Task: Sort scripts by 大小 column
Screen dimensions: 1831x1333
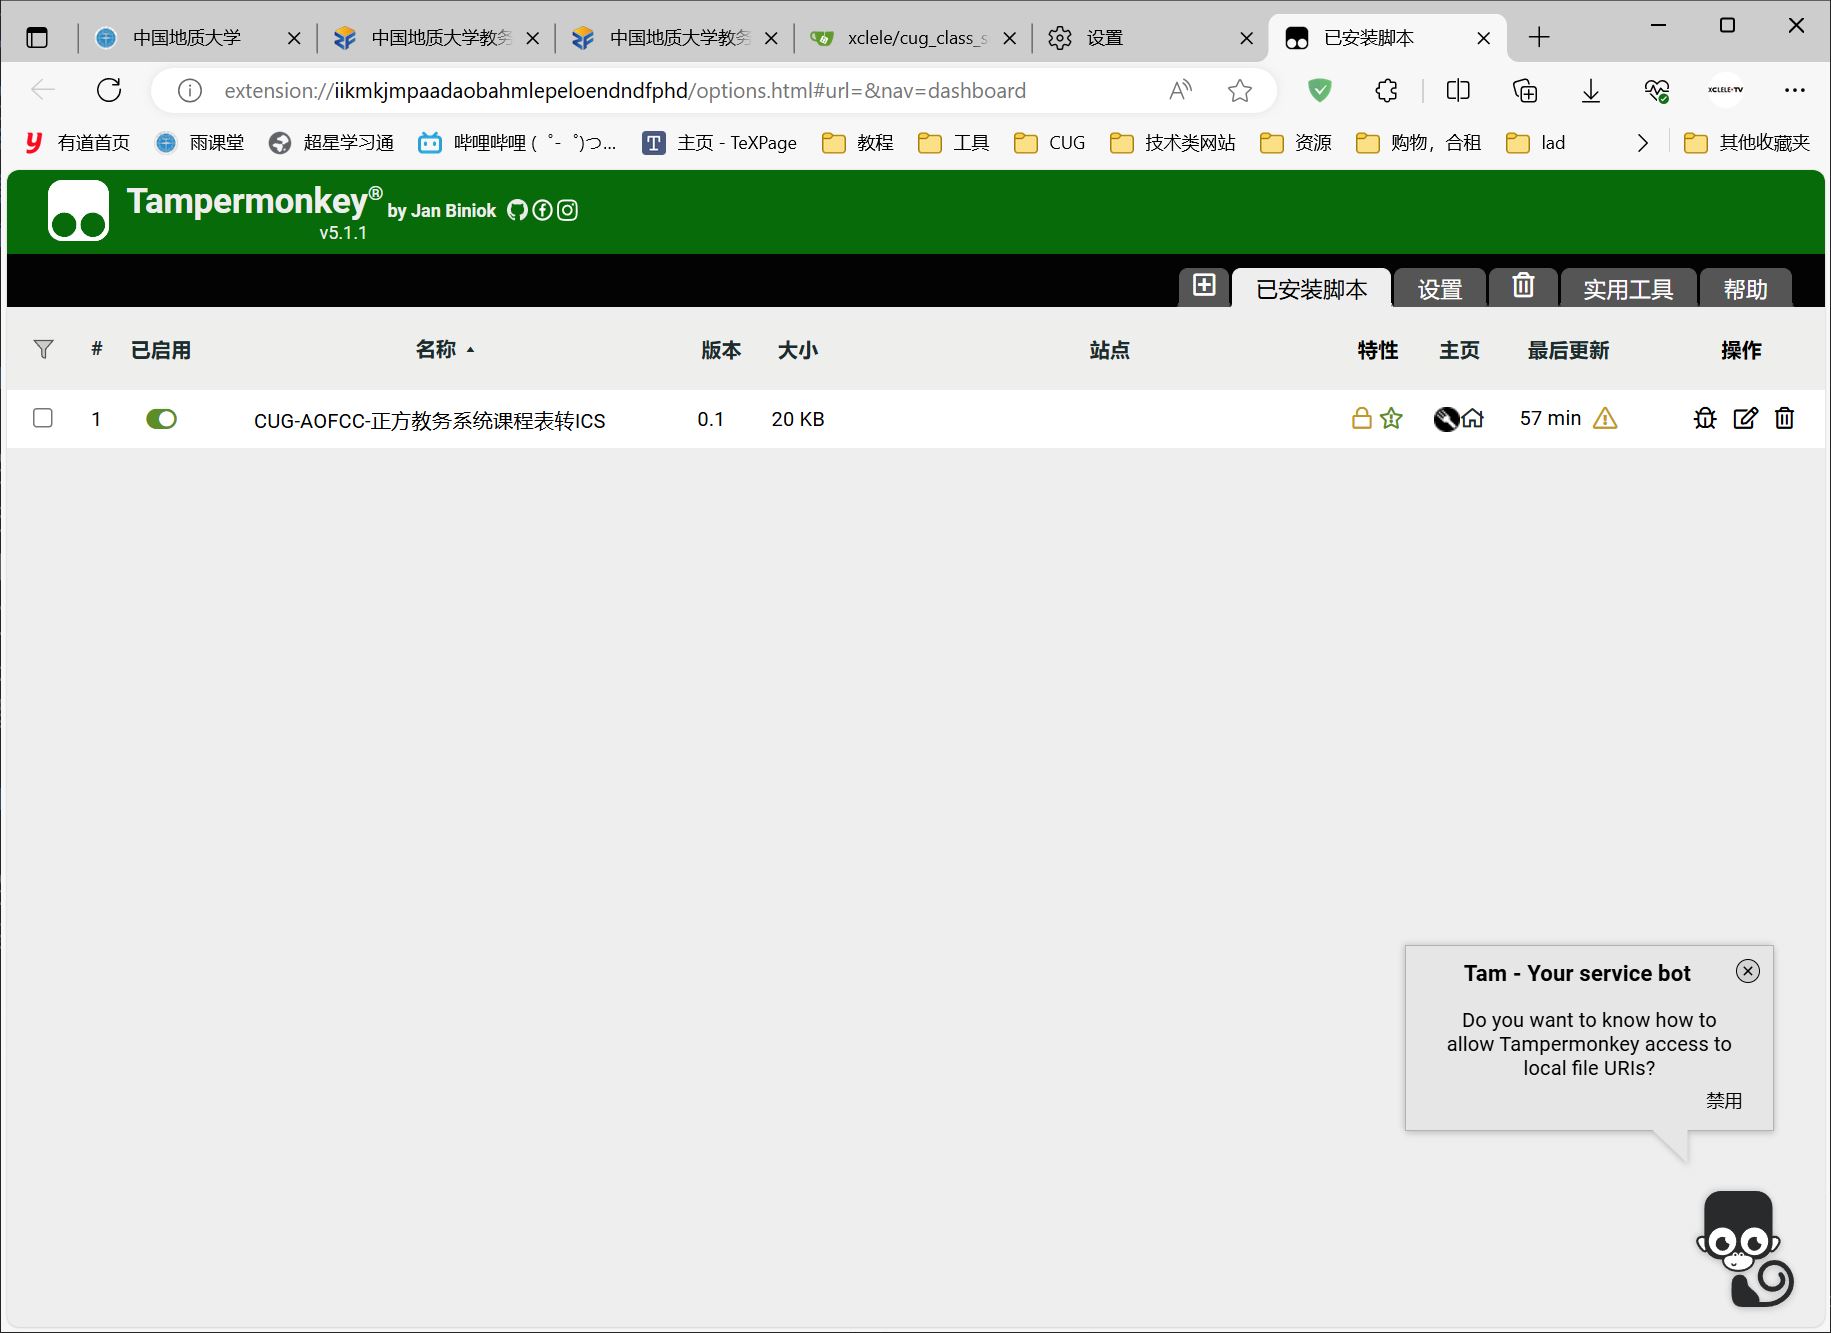Action: coord(798,350)
